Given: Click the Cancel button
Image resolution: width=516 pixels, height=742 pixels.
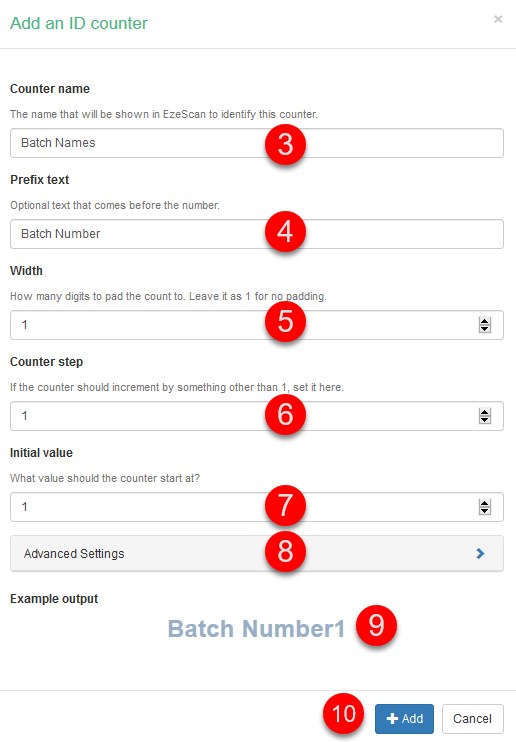Looking at the screenshot, I should (x=472, y=719).
